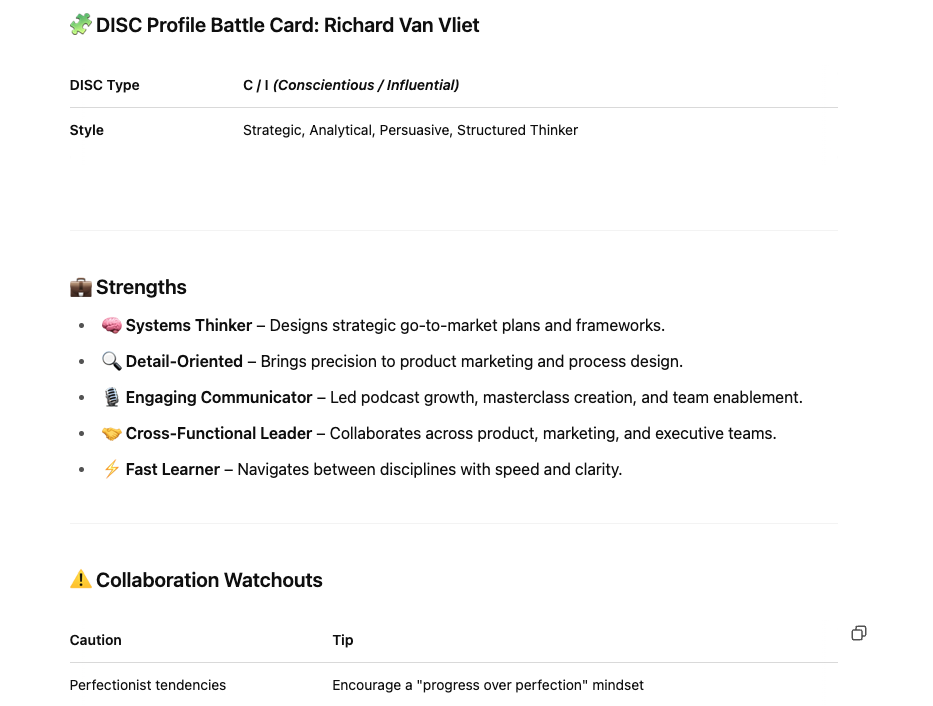The width and height of the screenshot is (933, 706).
Task: Click the Tip column header
Action: [x=343, y=640]
